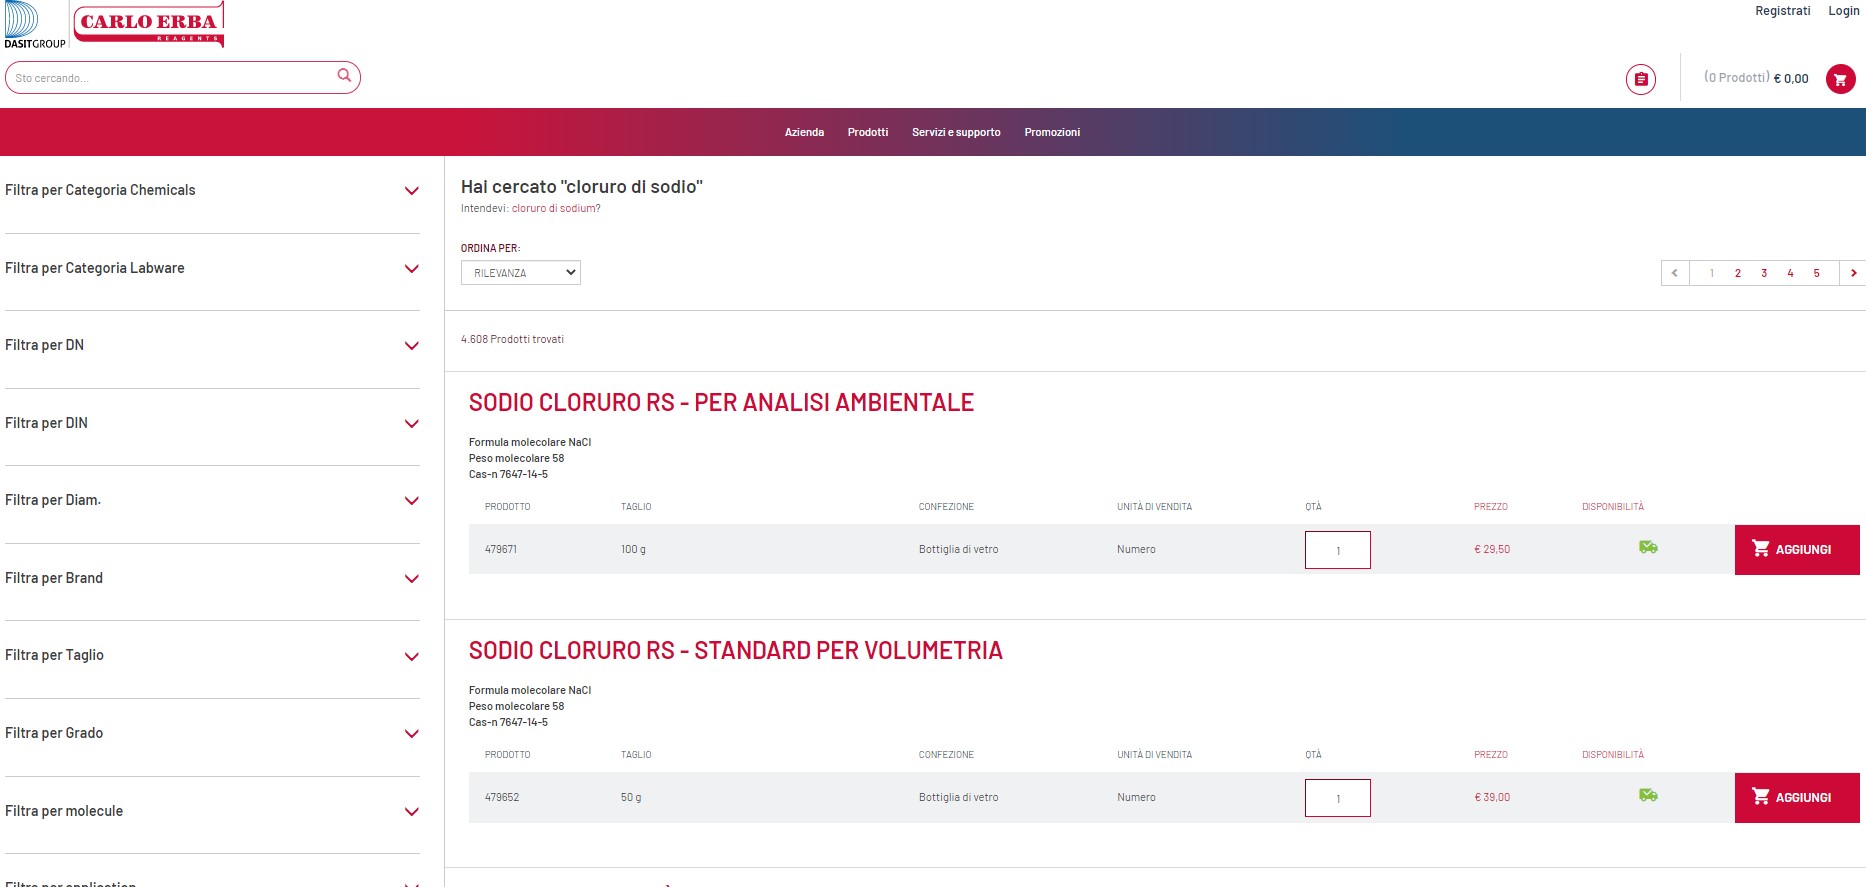The height and width of the screenshot is (887, 1866).
Task: Open the order list clipboard icon
Action: (1640, 79)
